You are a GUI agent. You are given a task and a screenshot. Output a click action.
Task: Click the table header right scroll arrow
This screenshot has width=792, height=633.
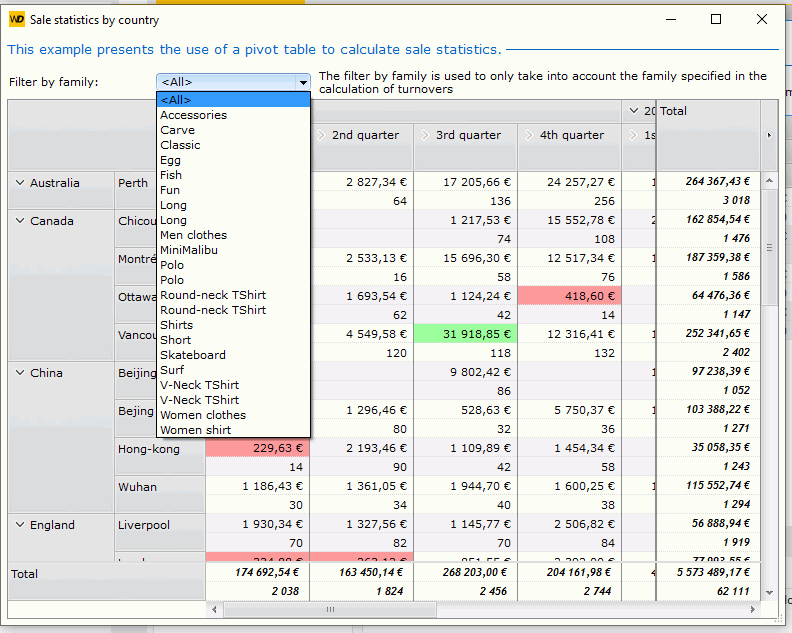[769, 135]
